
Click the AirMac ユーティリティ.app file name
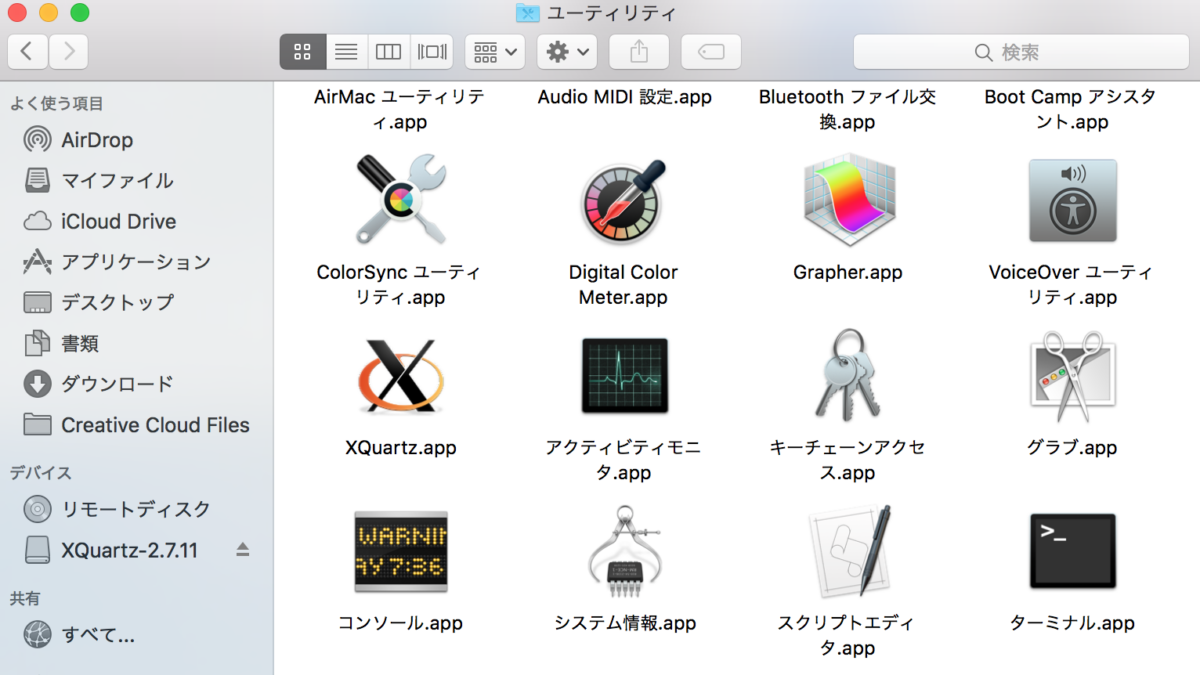[399, 109]
